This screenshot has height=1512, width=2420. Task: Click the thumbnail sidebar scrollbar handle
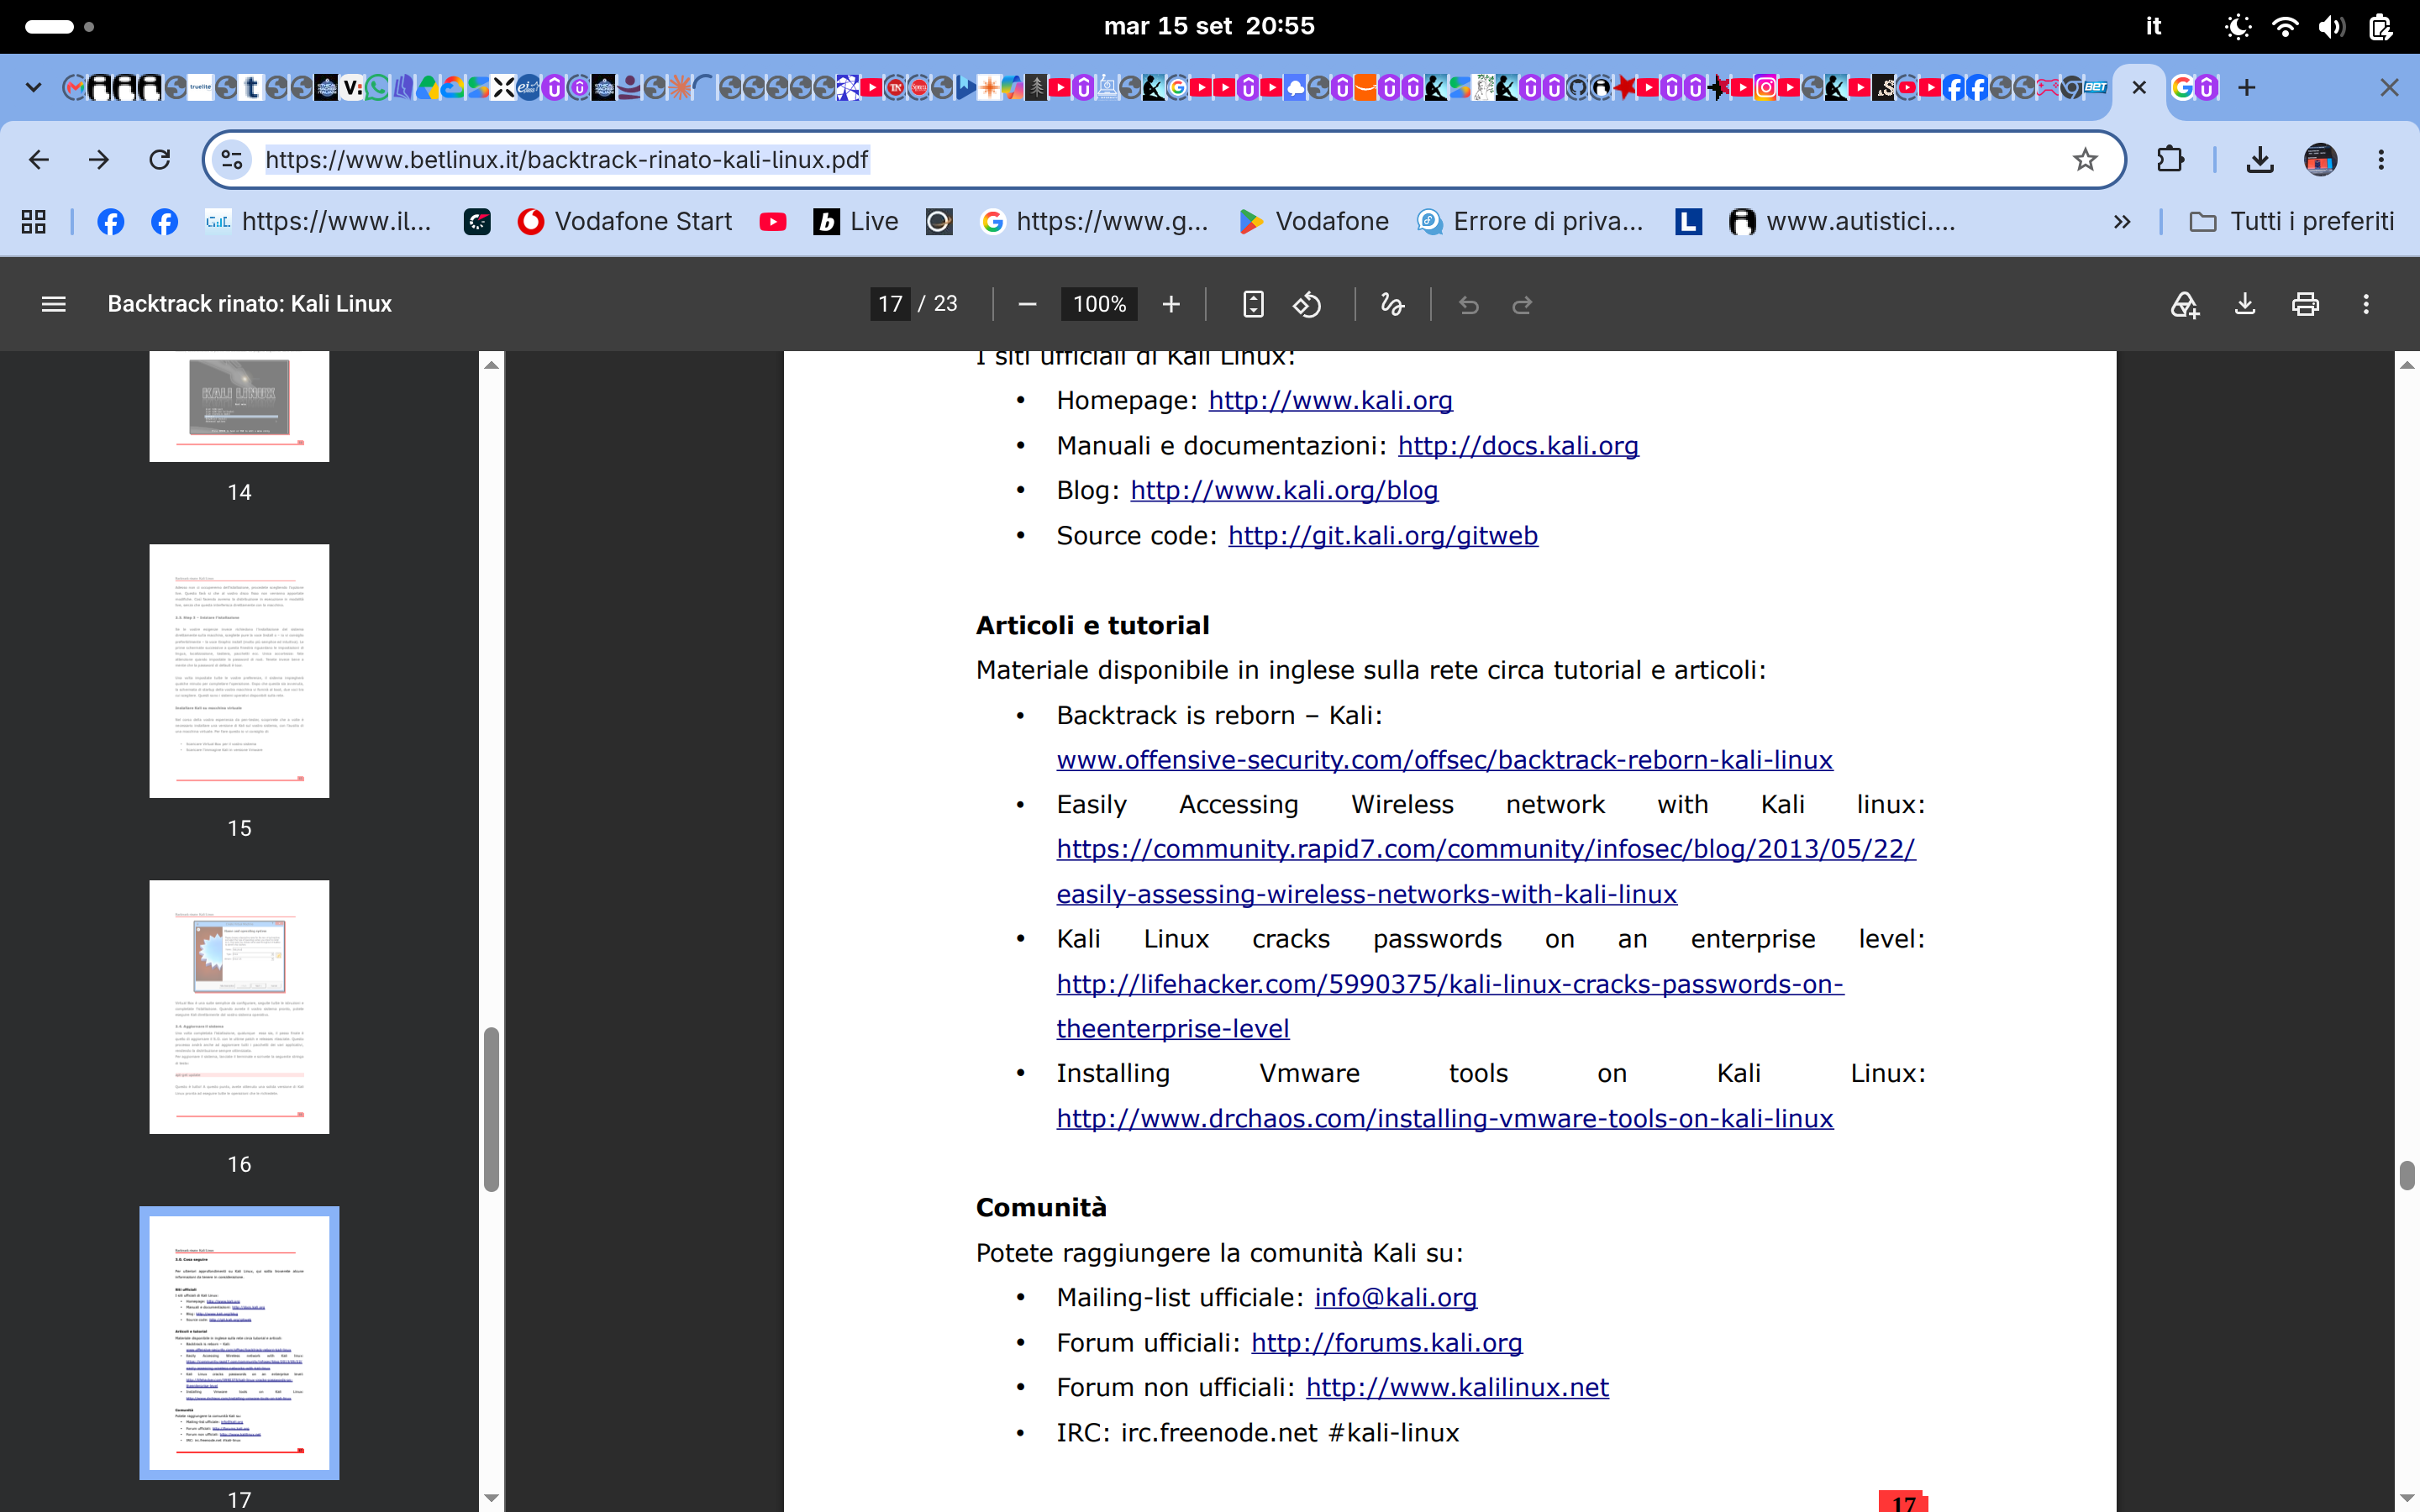(x=491, y=1109)
